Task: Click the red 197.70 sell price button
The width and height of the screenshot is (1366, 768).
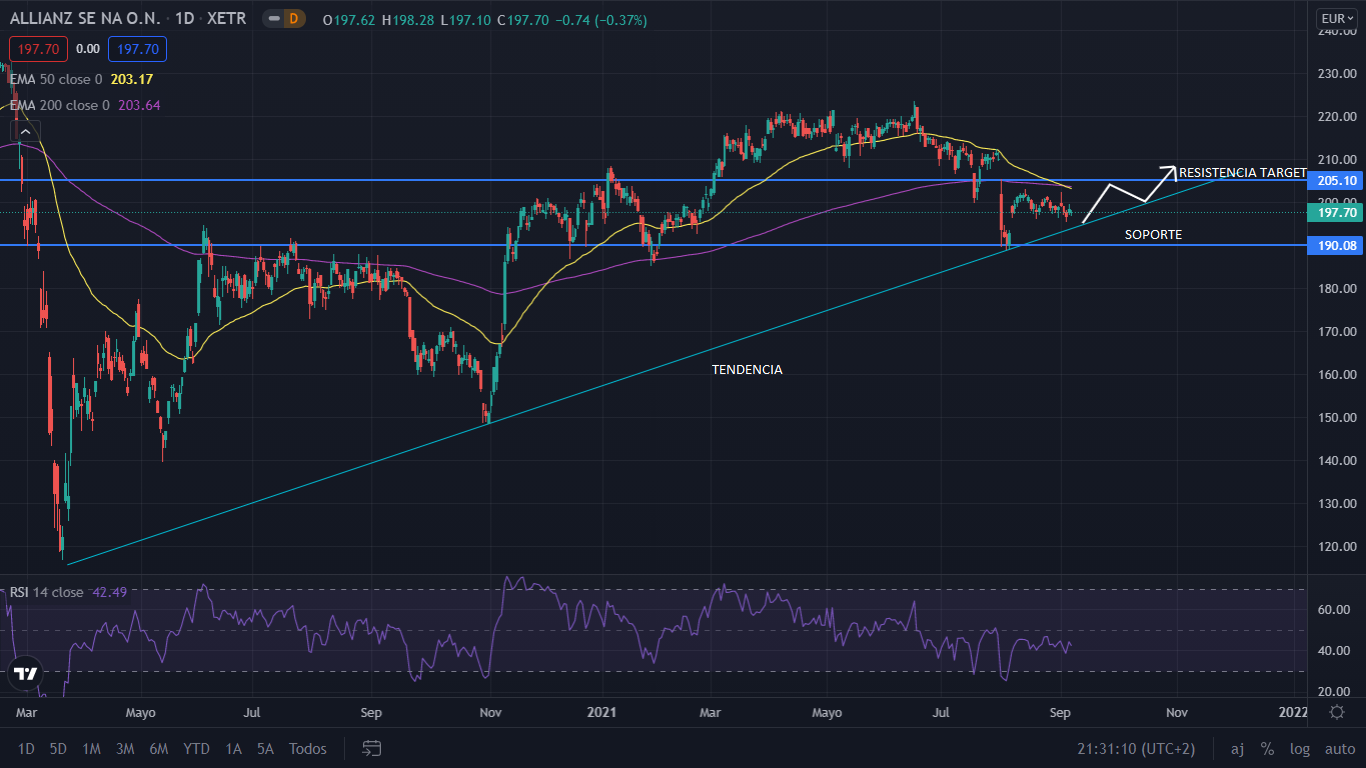Action: click(38, 49)
